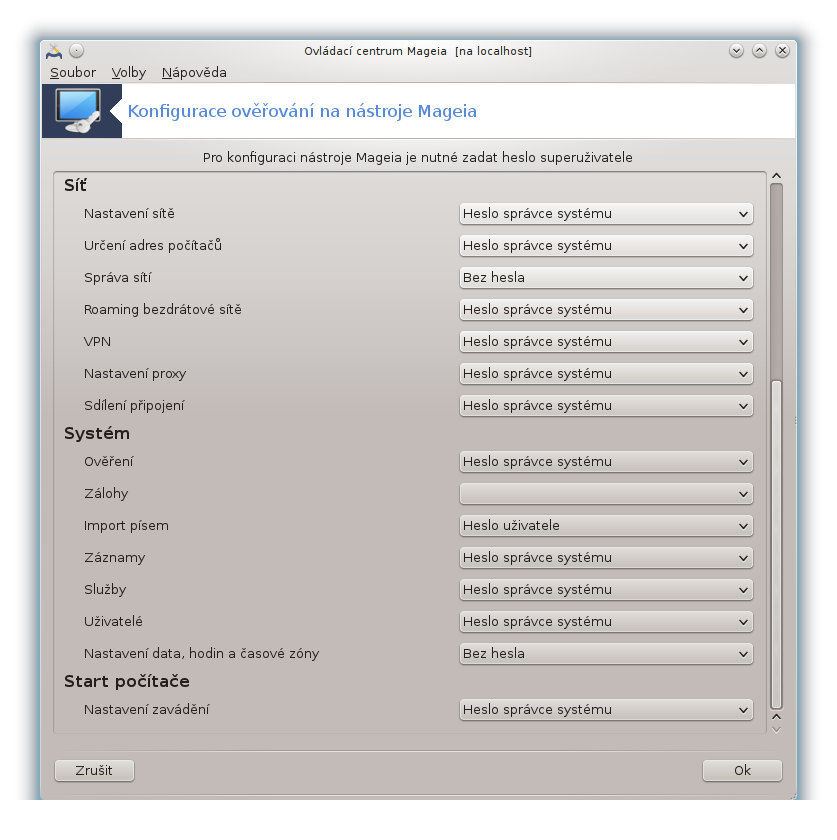Viewport: 837px width, 840px height.
Task: Minimize the Mageia Control Center window
Action: 736,51
